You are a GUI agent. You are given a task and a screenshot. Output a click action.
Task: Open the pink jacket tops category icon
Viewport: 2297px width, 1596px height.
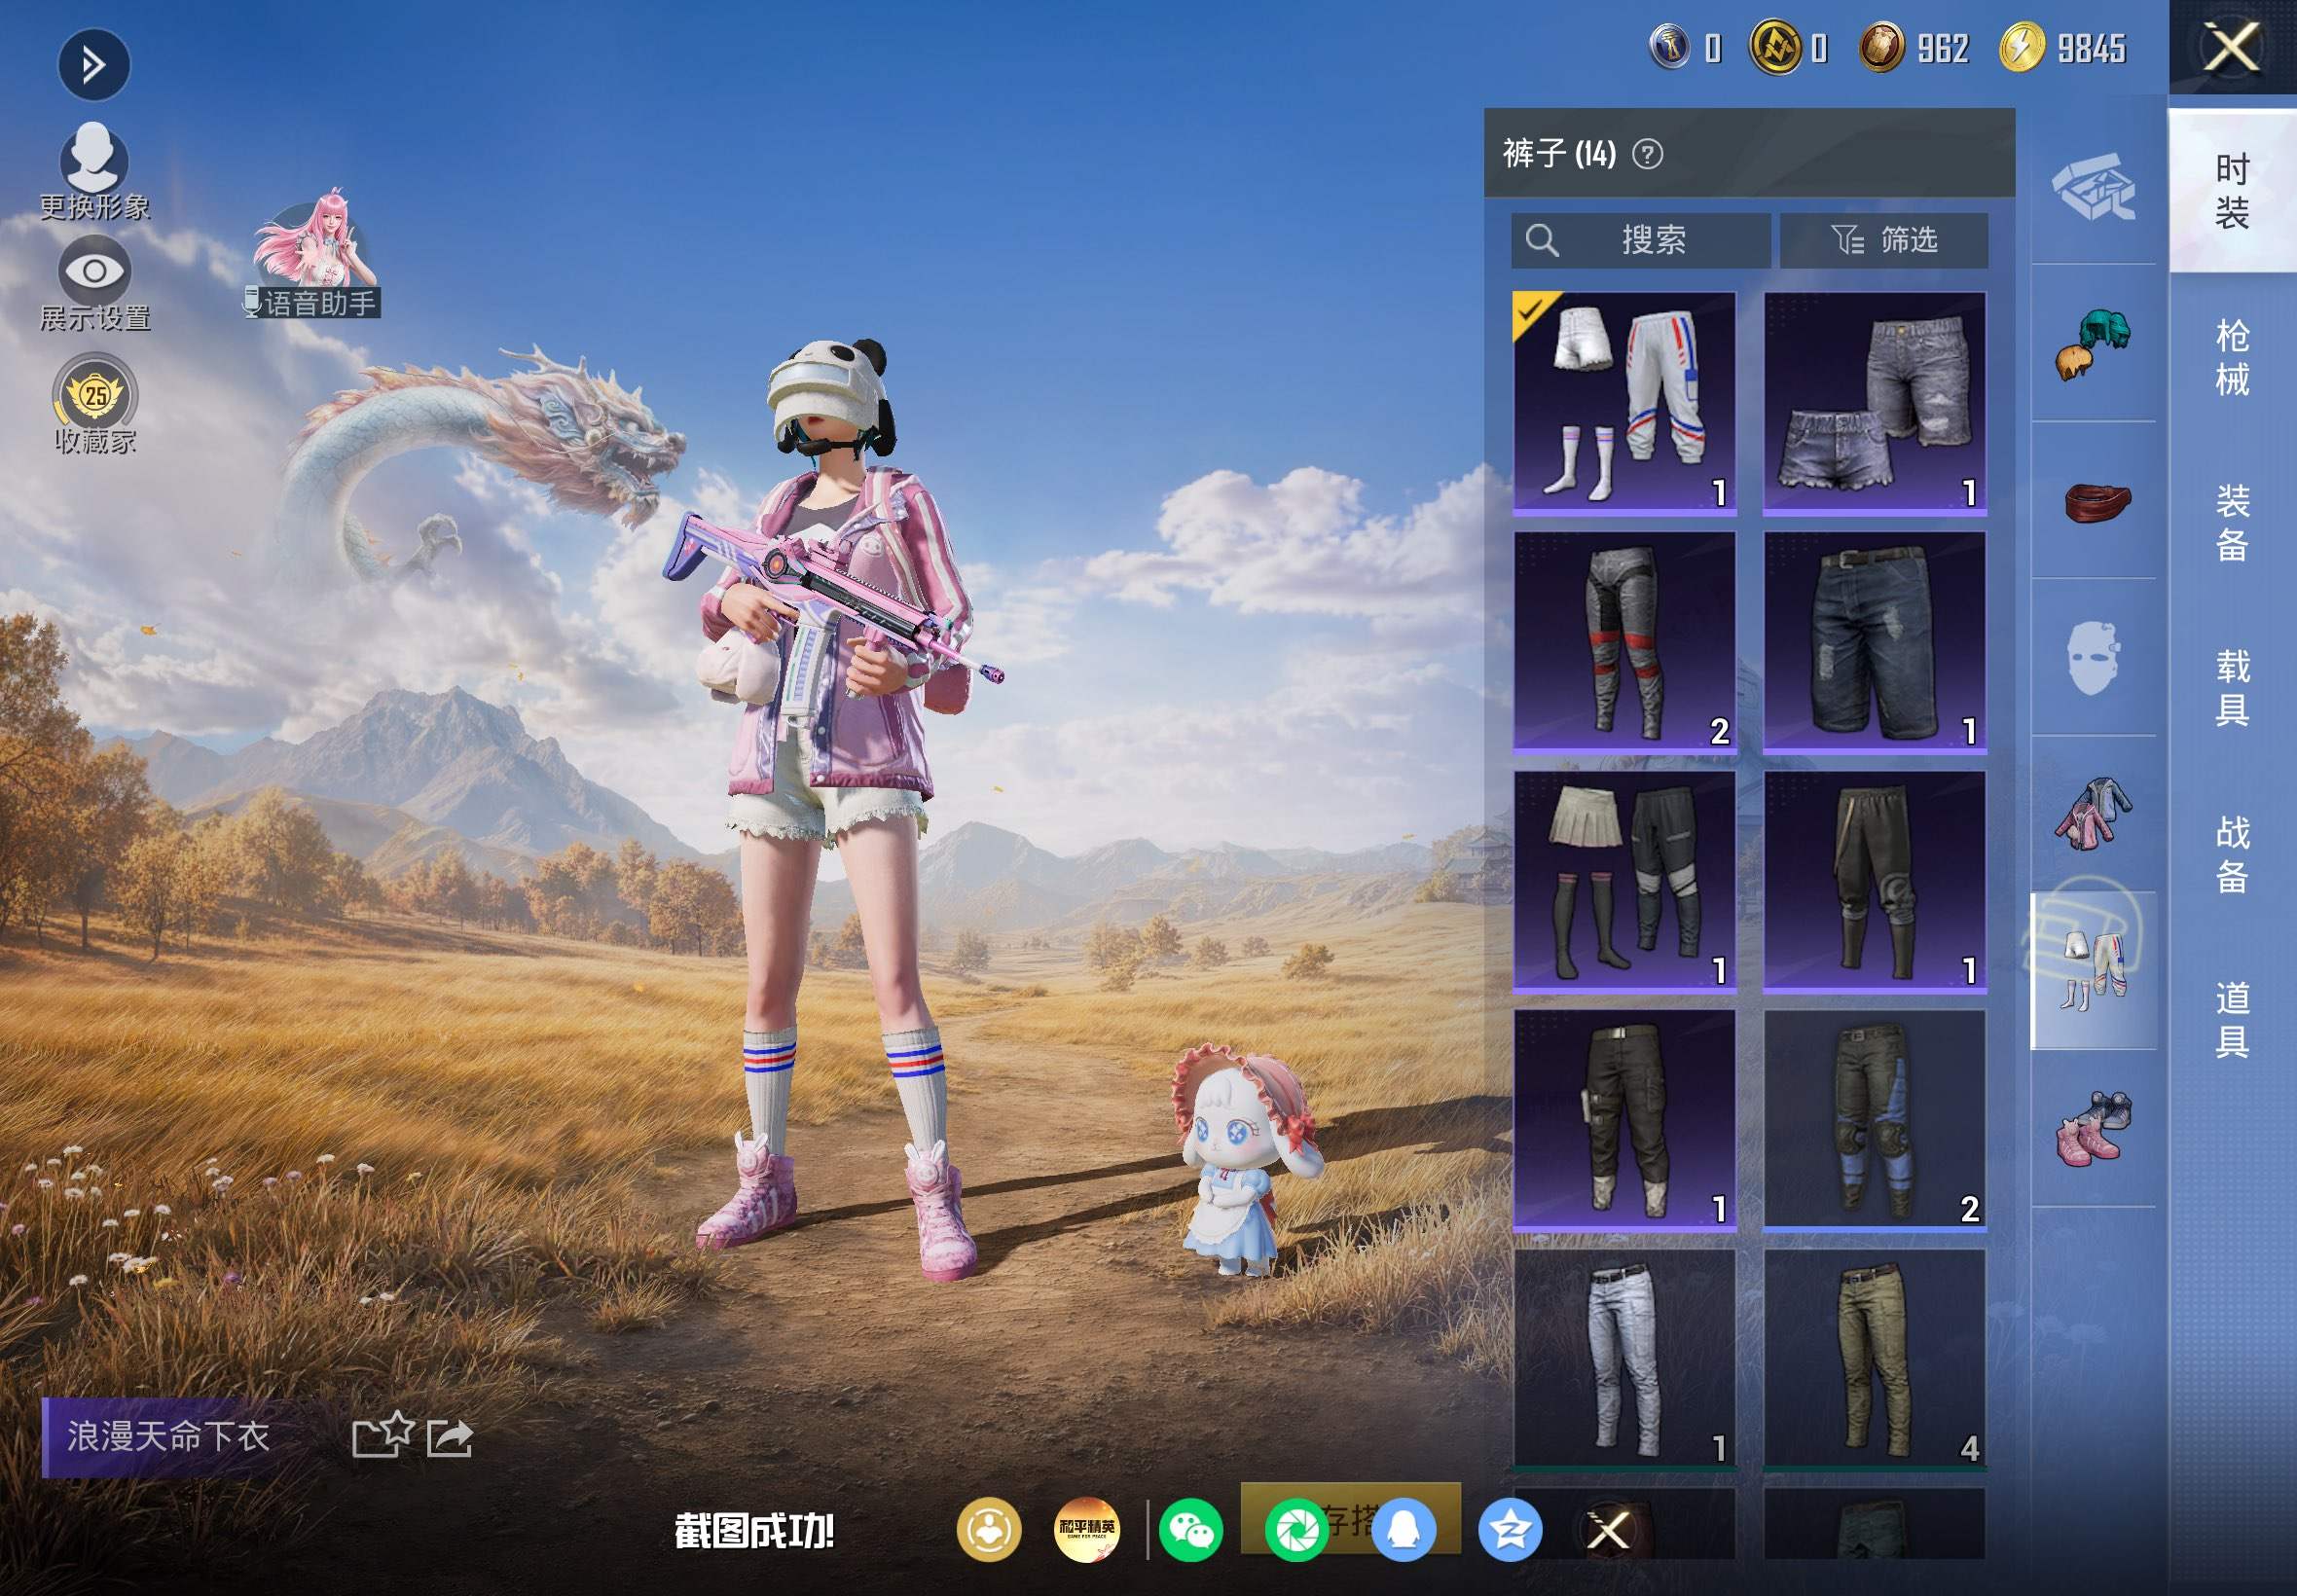2093,814
